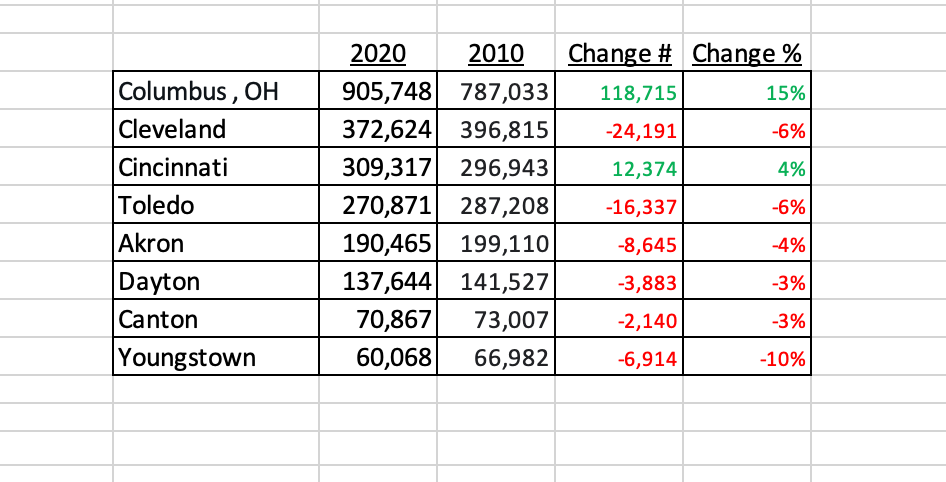This screenshot has height=482, width=946.
Task: Select the green 15% Columbus cell
Action: click(x=748, y=90)
